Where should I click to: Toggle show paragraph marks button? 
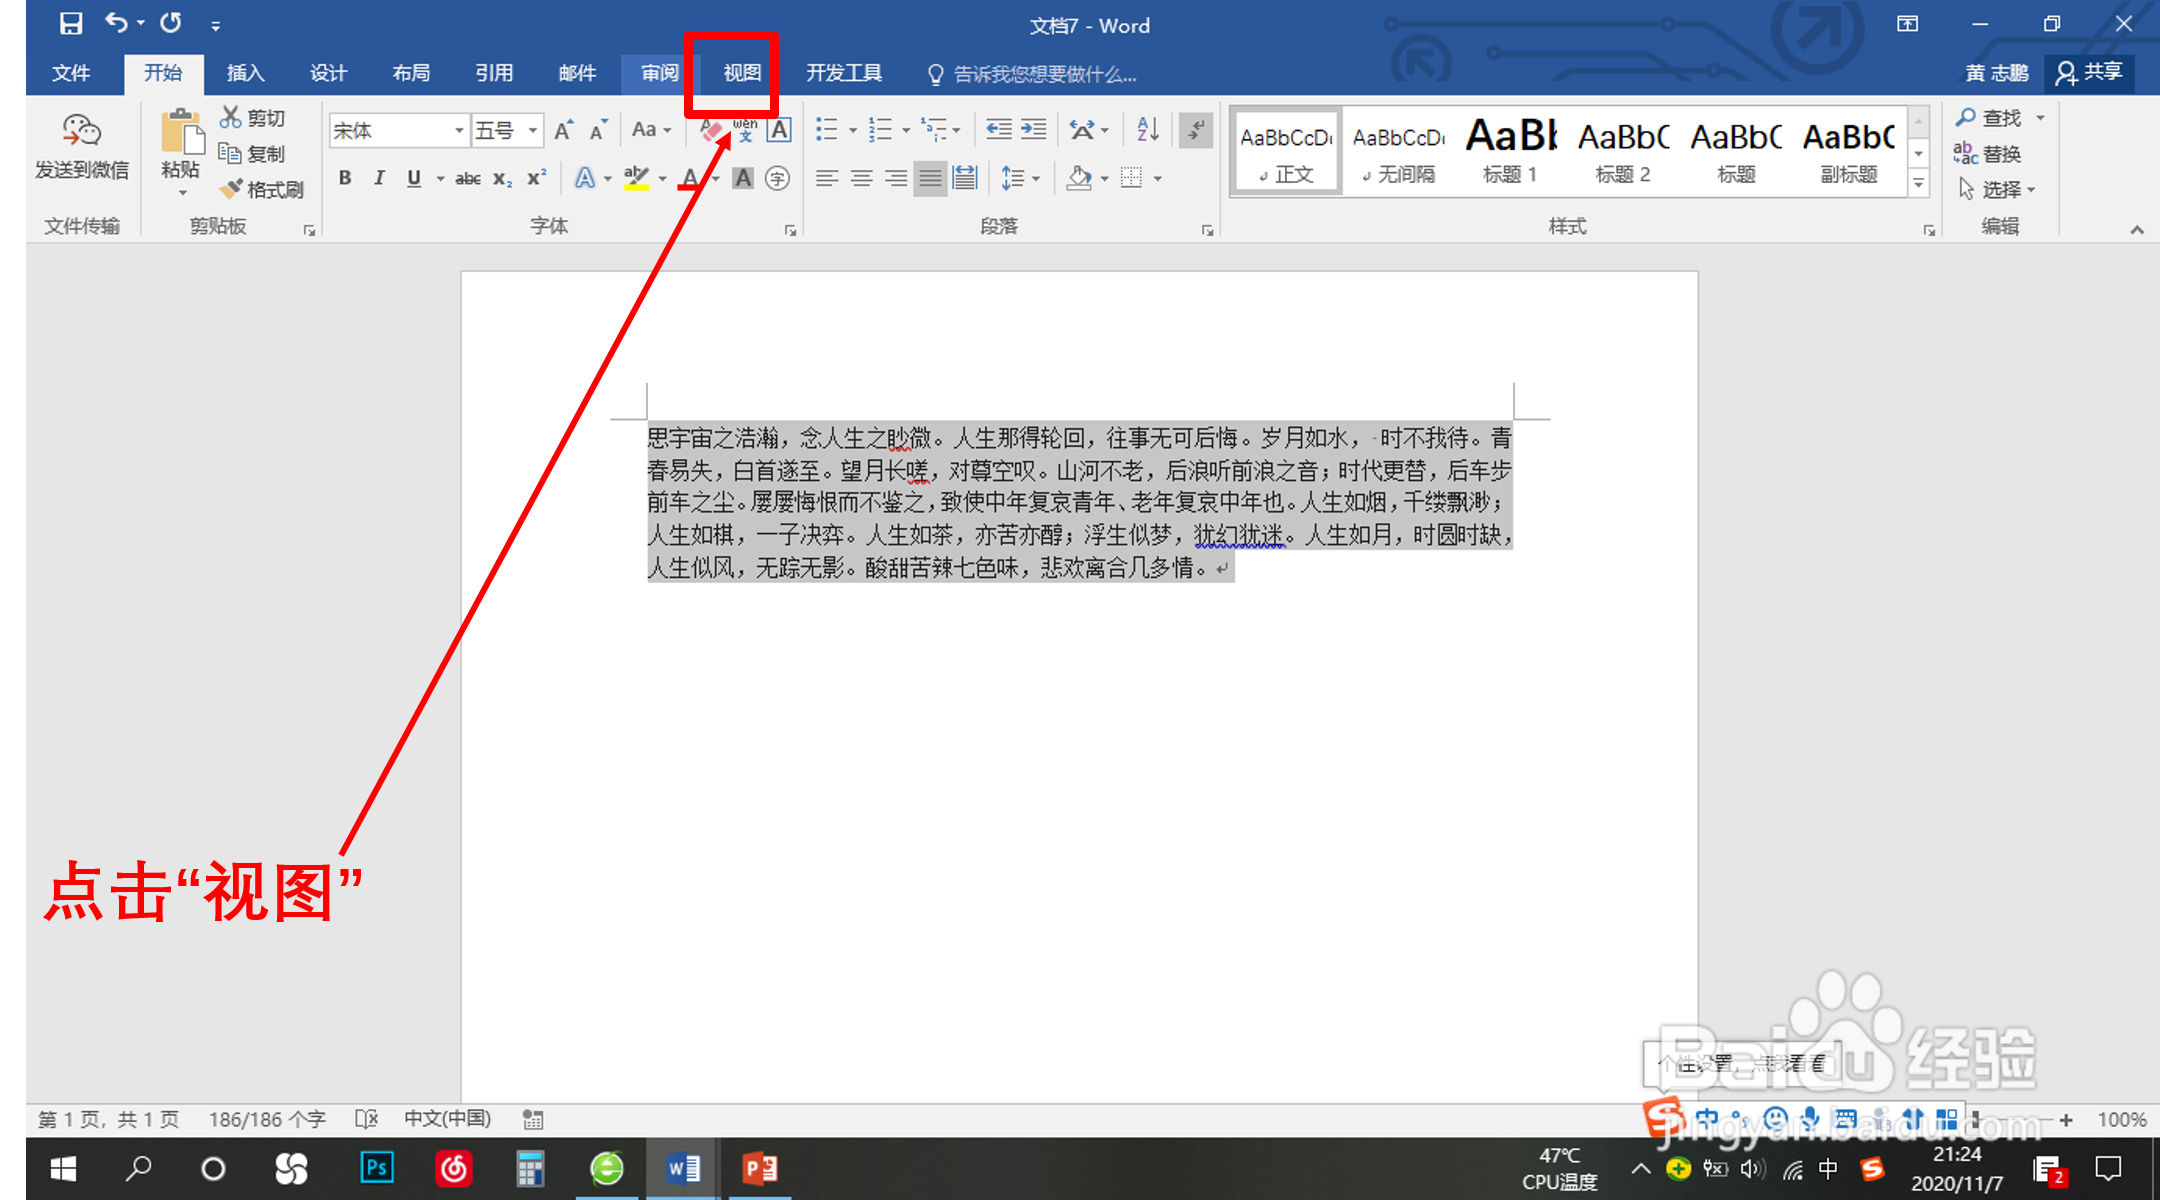click(x=1195, y=129)
